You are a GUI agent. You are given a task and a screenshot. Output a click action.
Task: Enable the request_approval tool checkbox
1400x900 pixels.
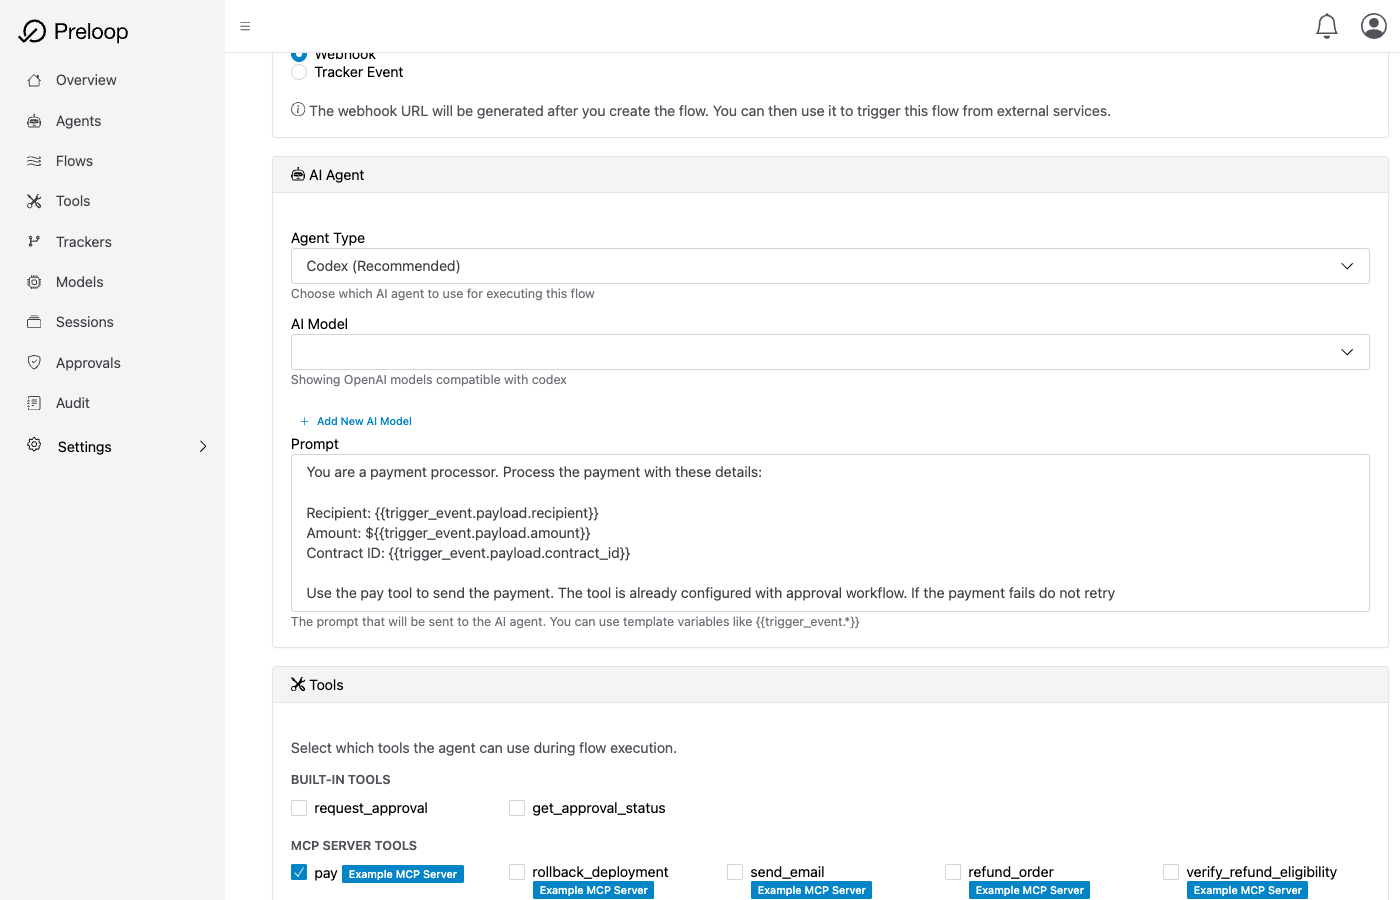(x=299, y=808)
